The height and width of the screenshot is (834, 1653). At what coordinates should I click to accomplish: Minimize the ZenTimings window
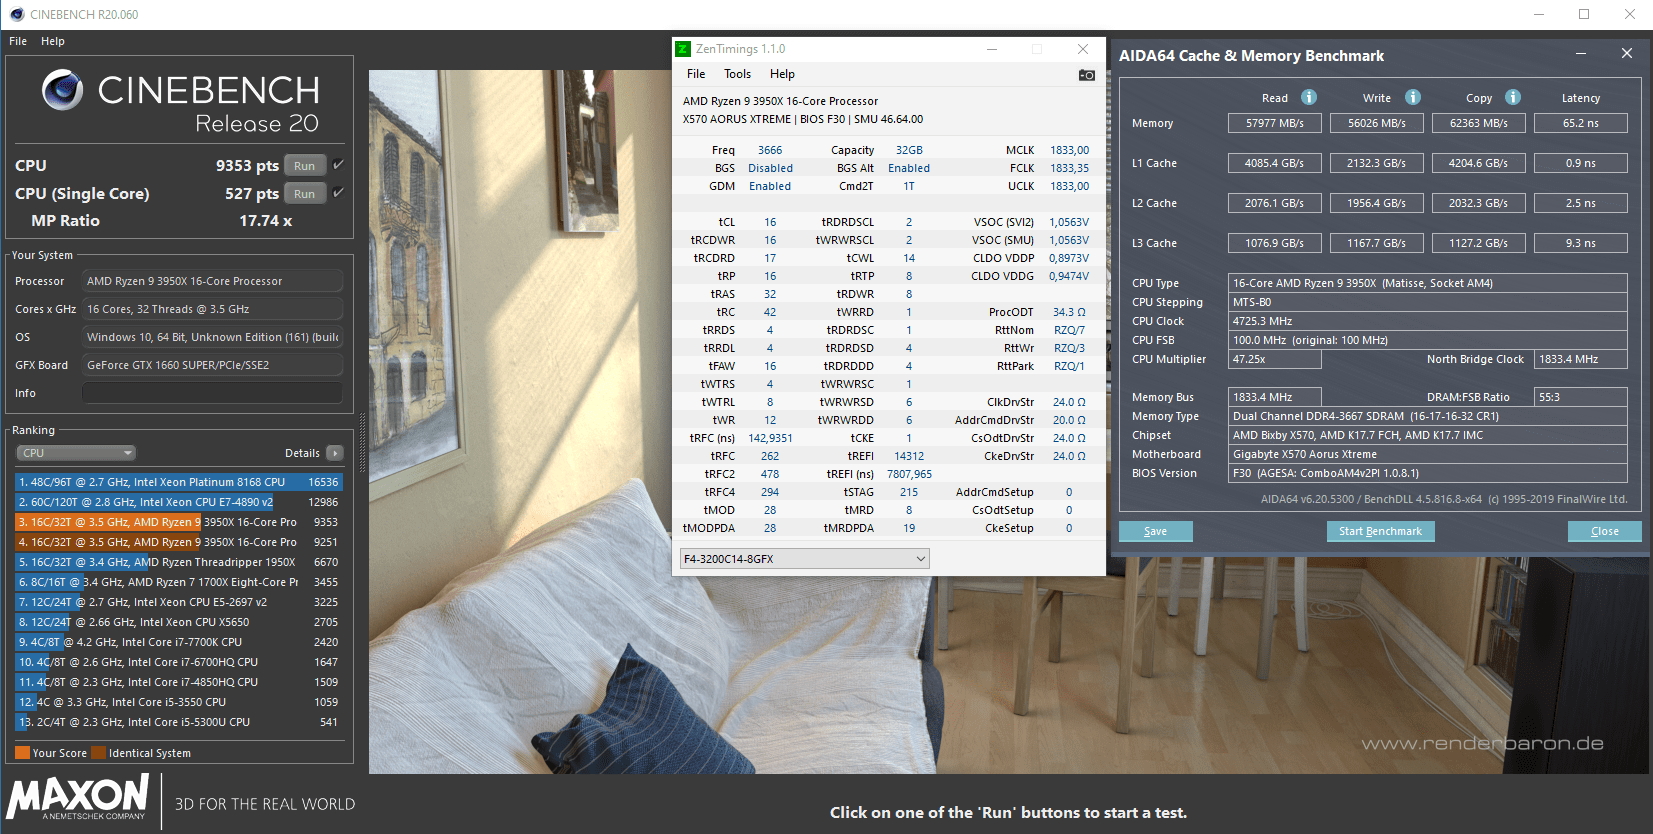(x=992, y=49)
